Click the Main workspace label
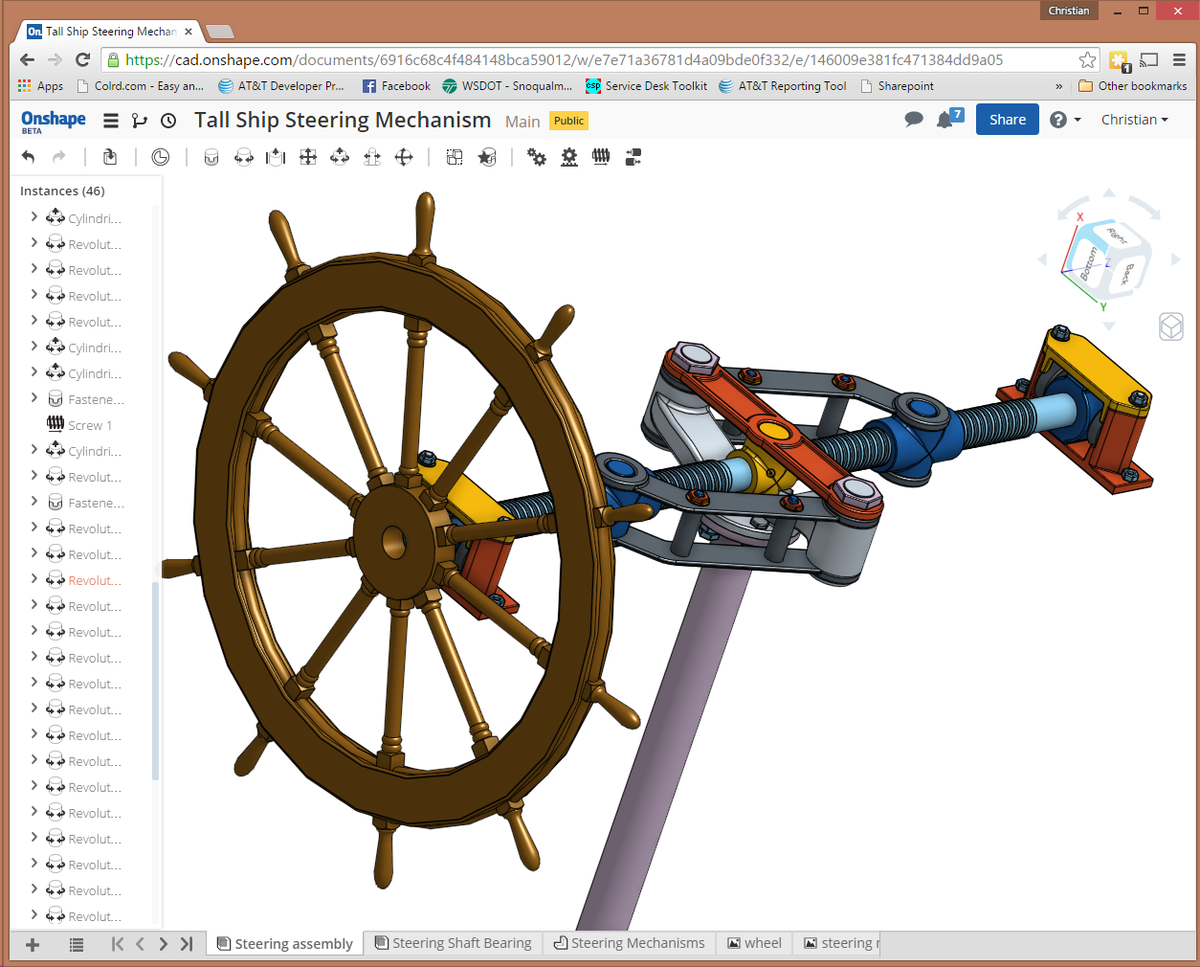The width and height of the screenshot is (1200, 967). (x=522, y=121)
